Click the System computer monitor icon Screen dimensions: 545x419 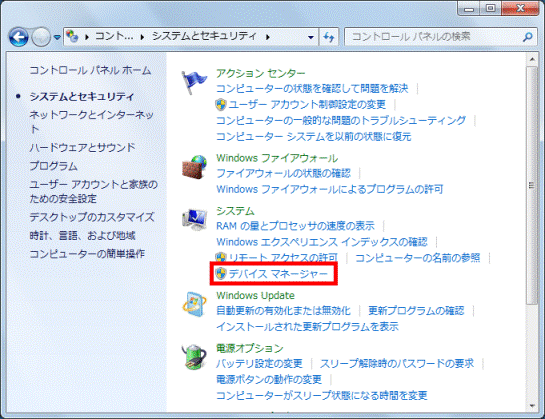pos(194,219)
